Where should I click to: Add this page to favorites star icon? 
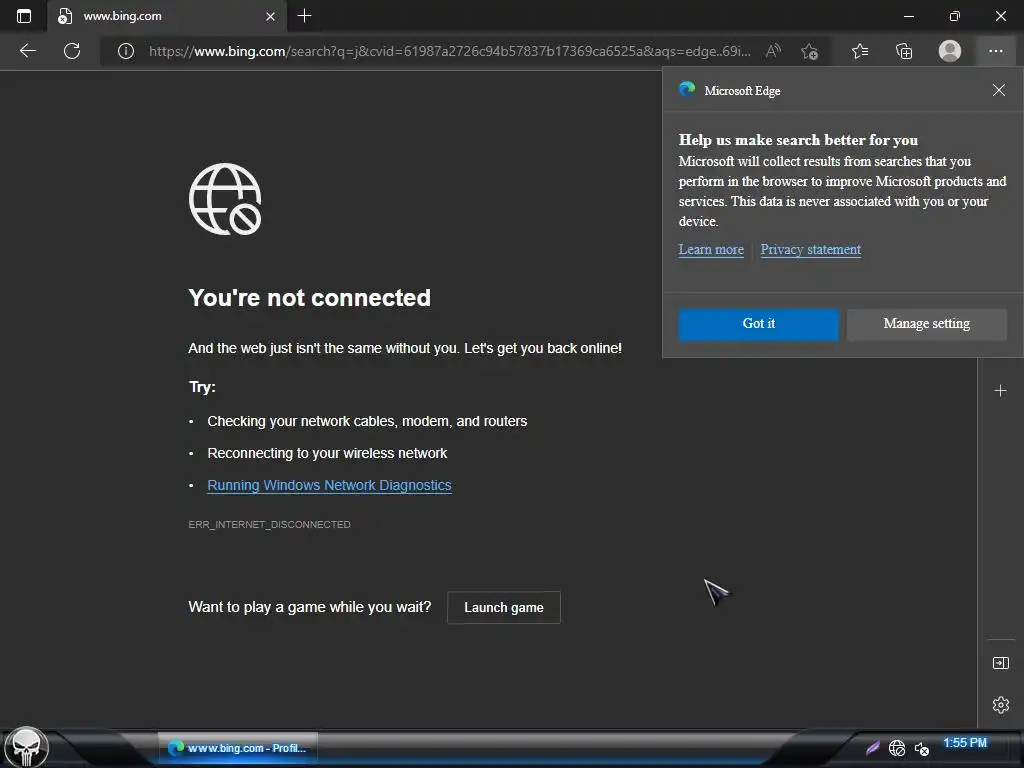[x=809, y=51]
